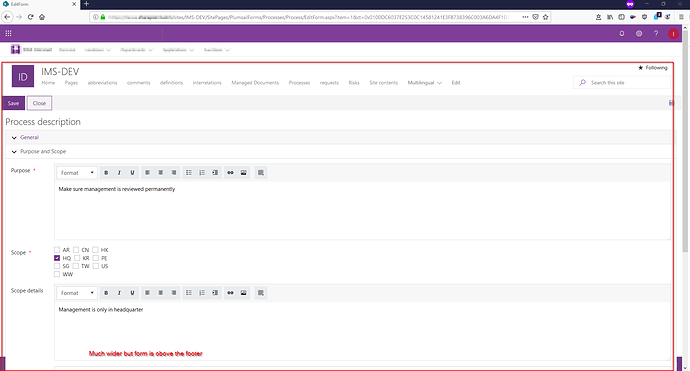690x371 pixels.
Task: Open the user account avatar
Action: pos(673,34)
